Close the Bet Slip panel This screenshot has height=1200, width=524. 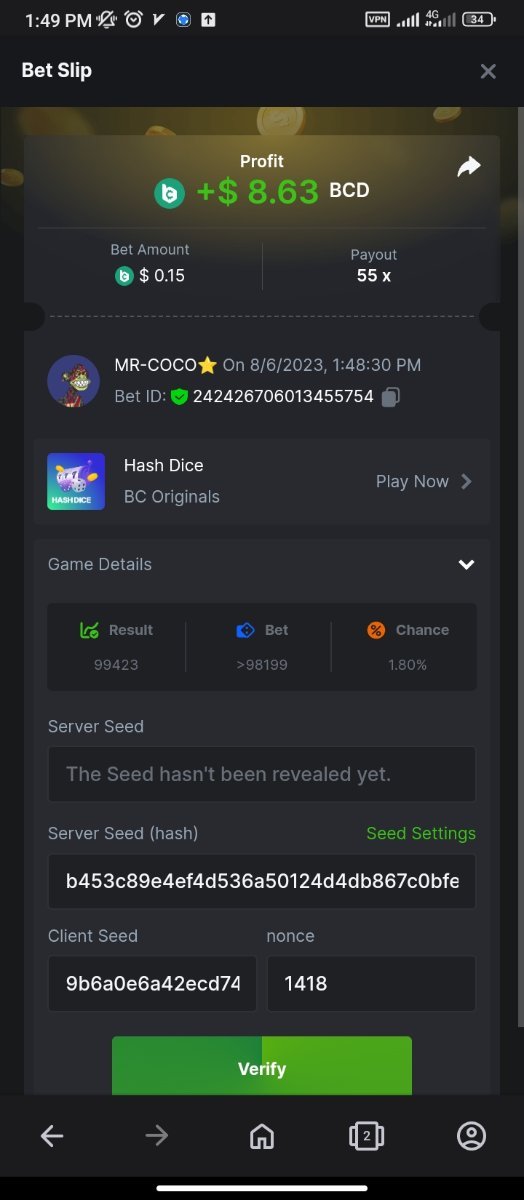tap(488, 71)
